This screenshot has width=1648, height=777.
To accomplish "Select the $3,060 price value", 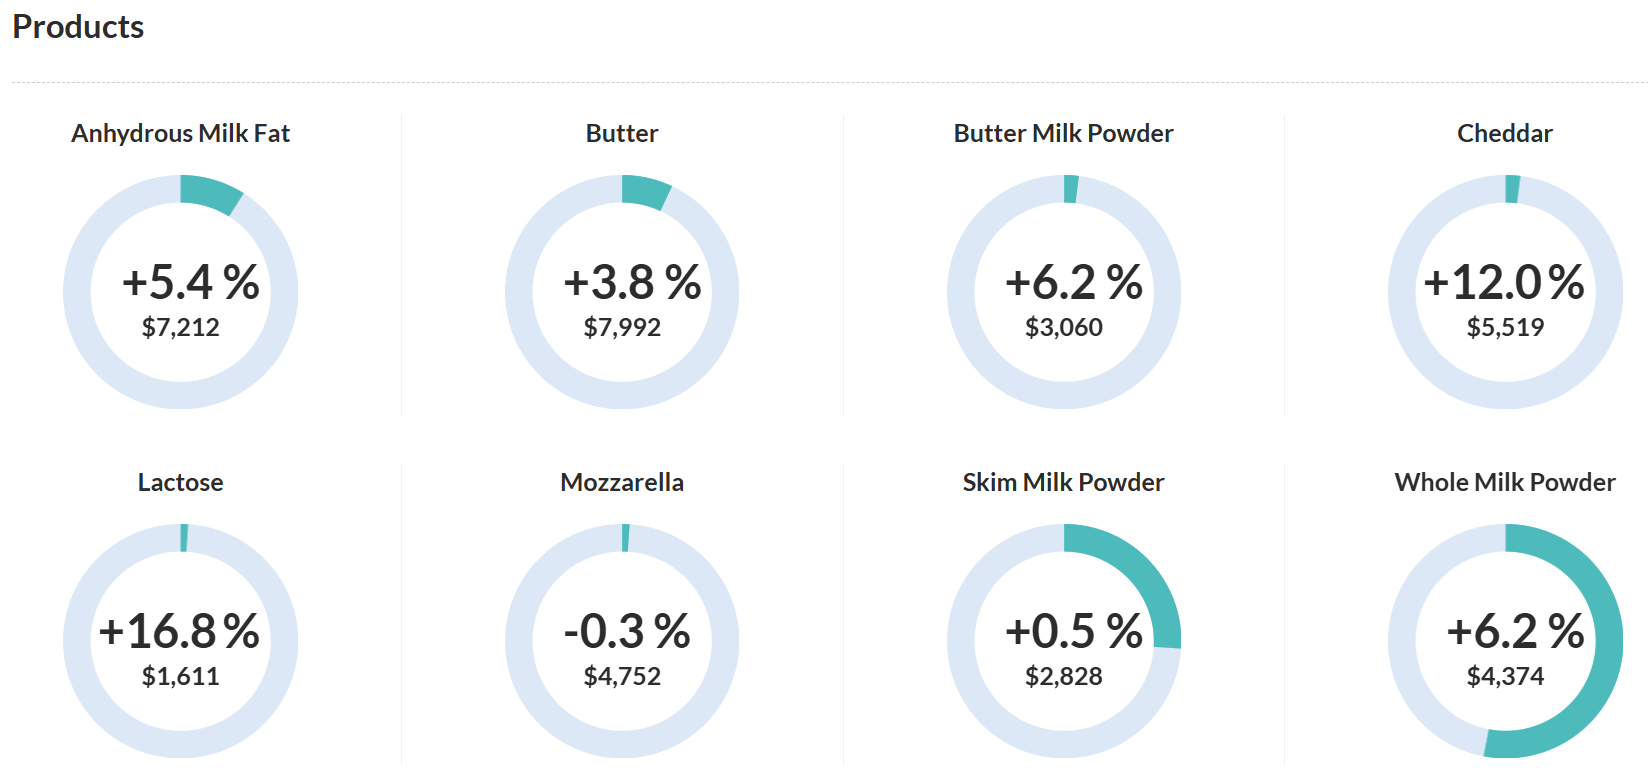I will pos(1063,327).
